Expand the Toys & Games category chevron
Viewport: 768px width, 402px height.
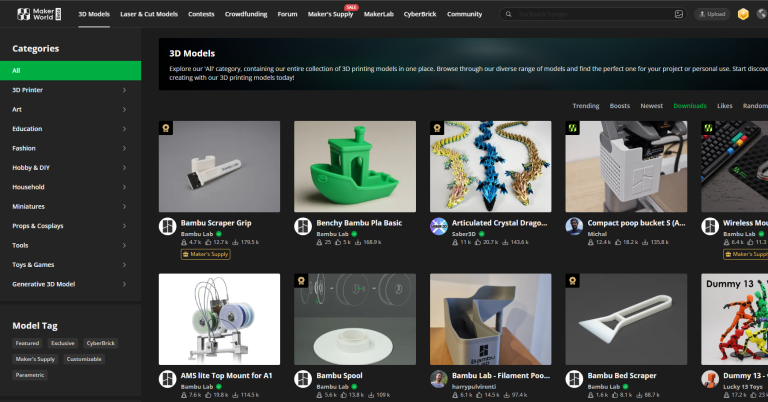124,265
